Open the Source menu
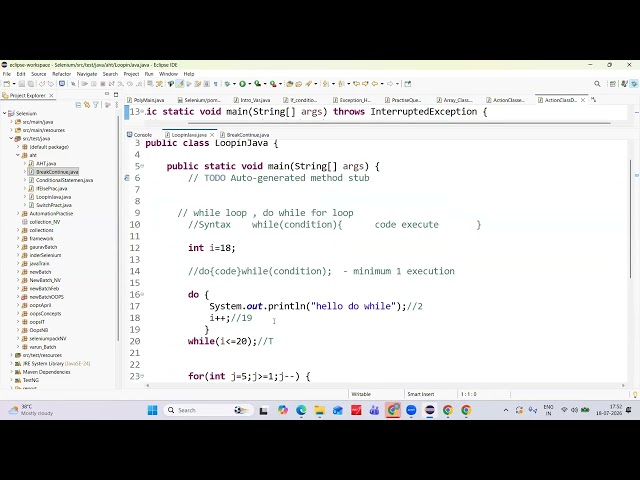 coord(39,74)
